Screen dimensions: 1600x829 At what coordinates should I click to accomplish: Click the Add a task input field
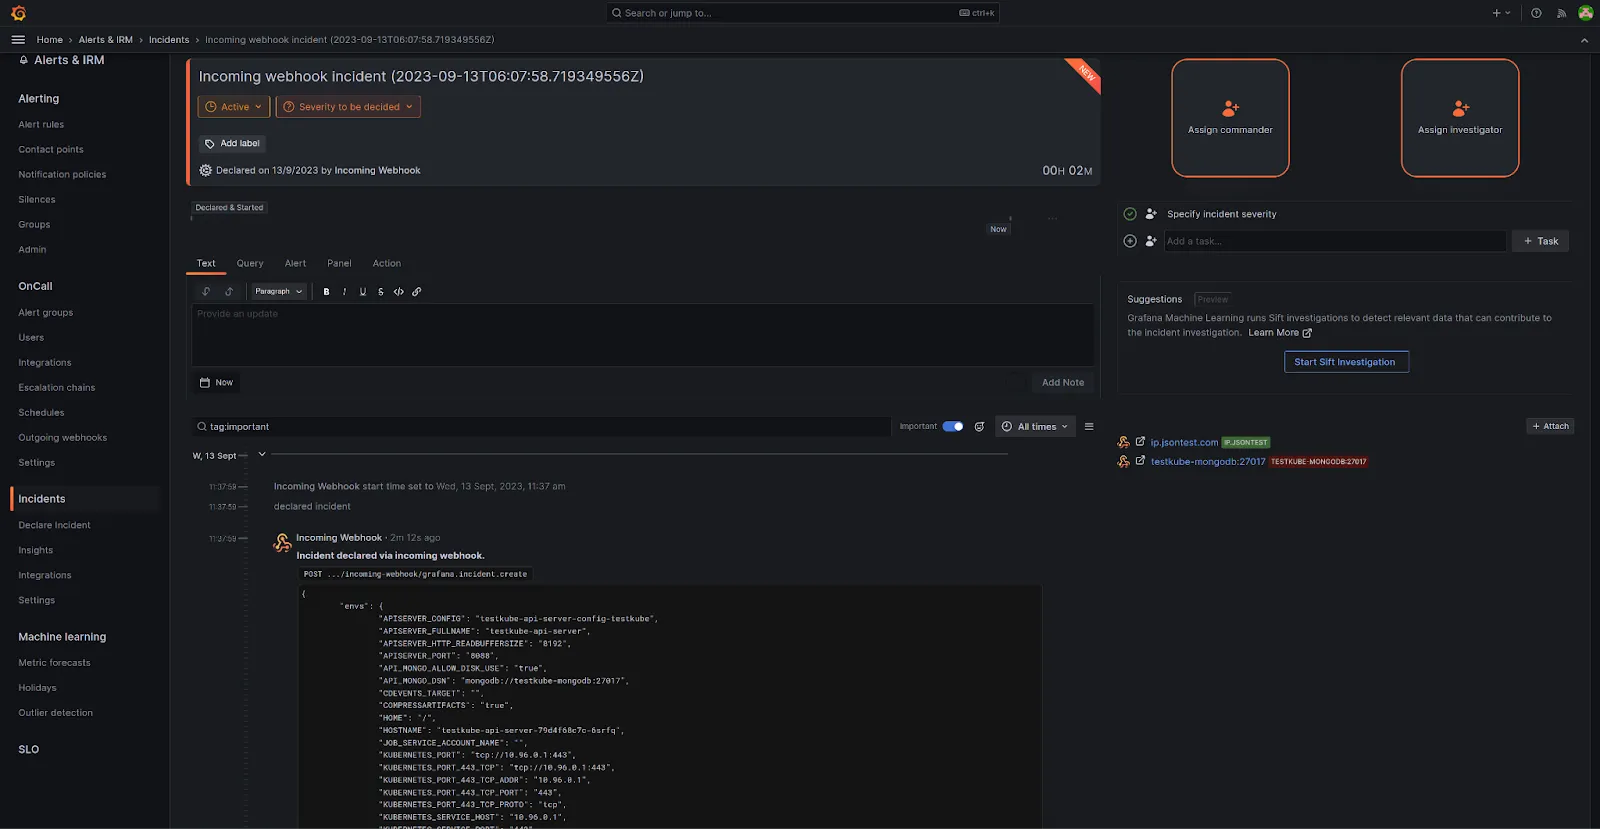(1334, 241)
